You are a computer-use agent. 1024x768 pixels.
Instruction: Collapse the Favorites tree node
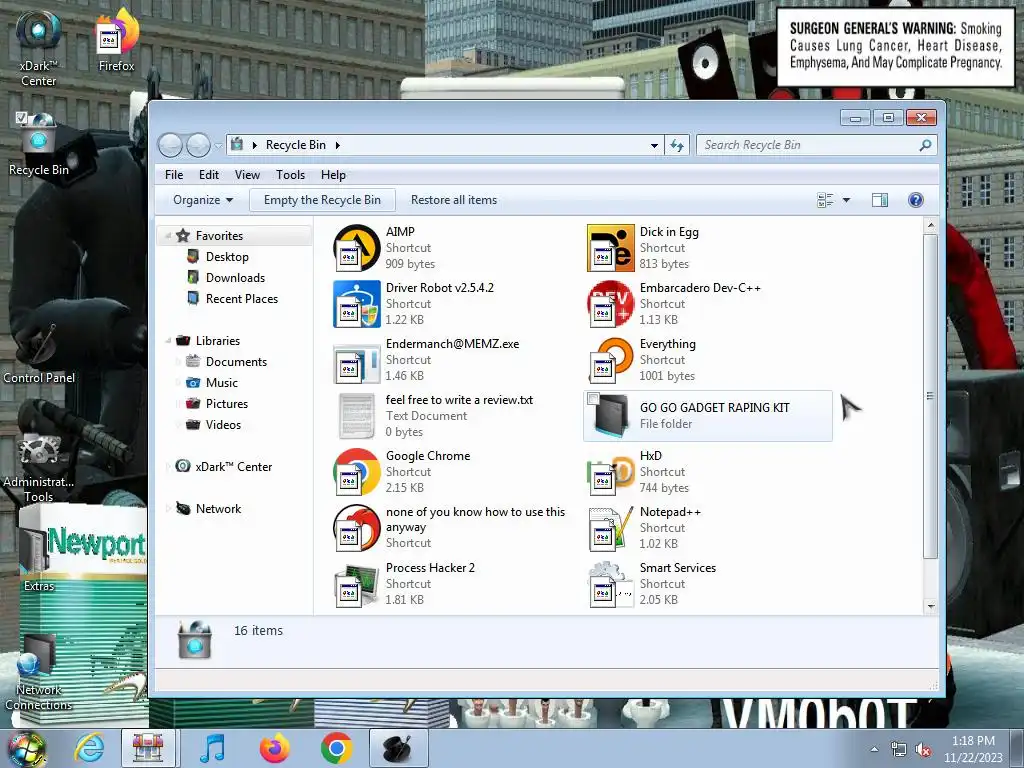(x=168, y=236)
